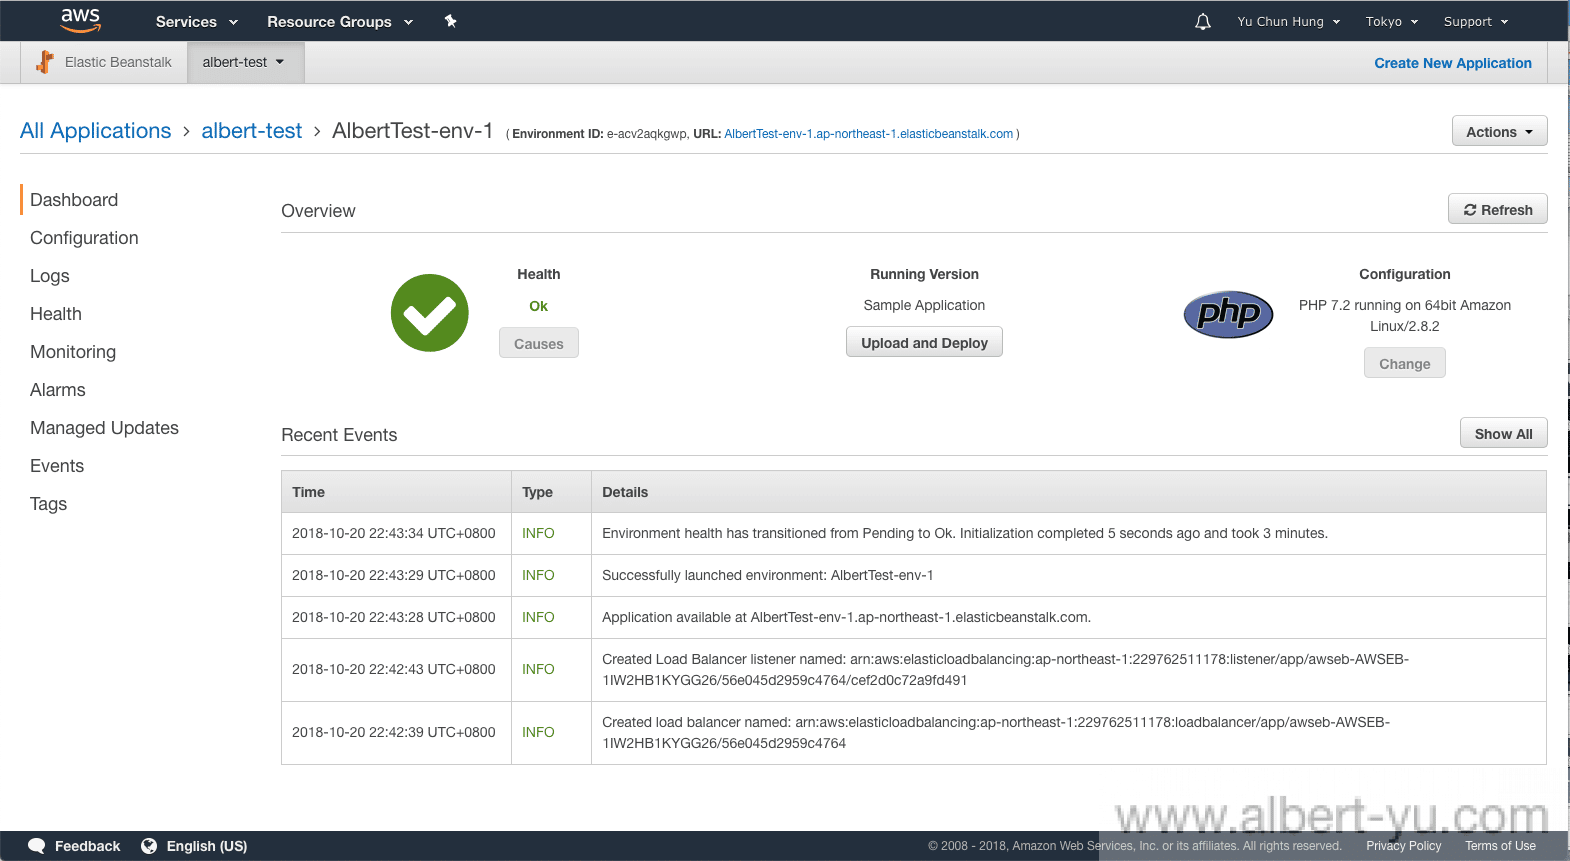Open Privacy Policy link

click(1403, 846)
